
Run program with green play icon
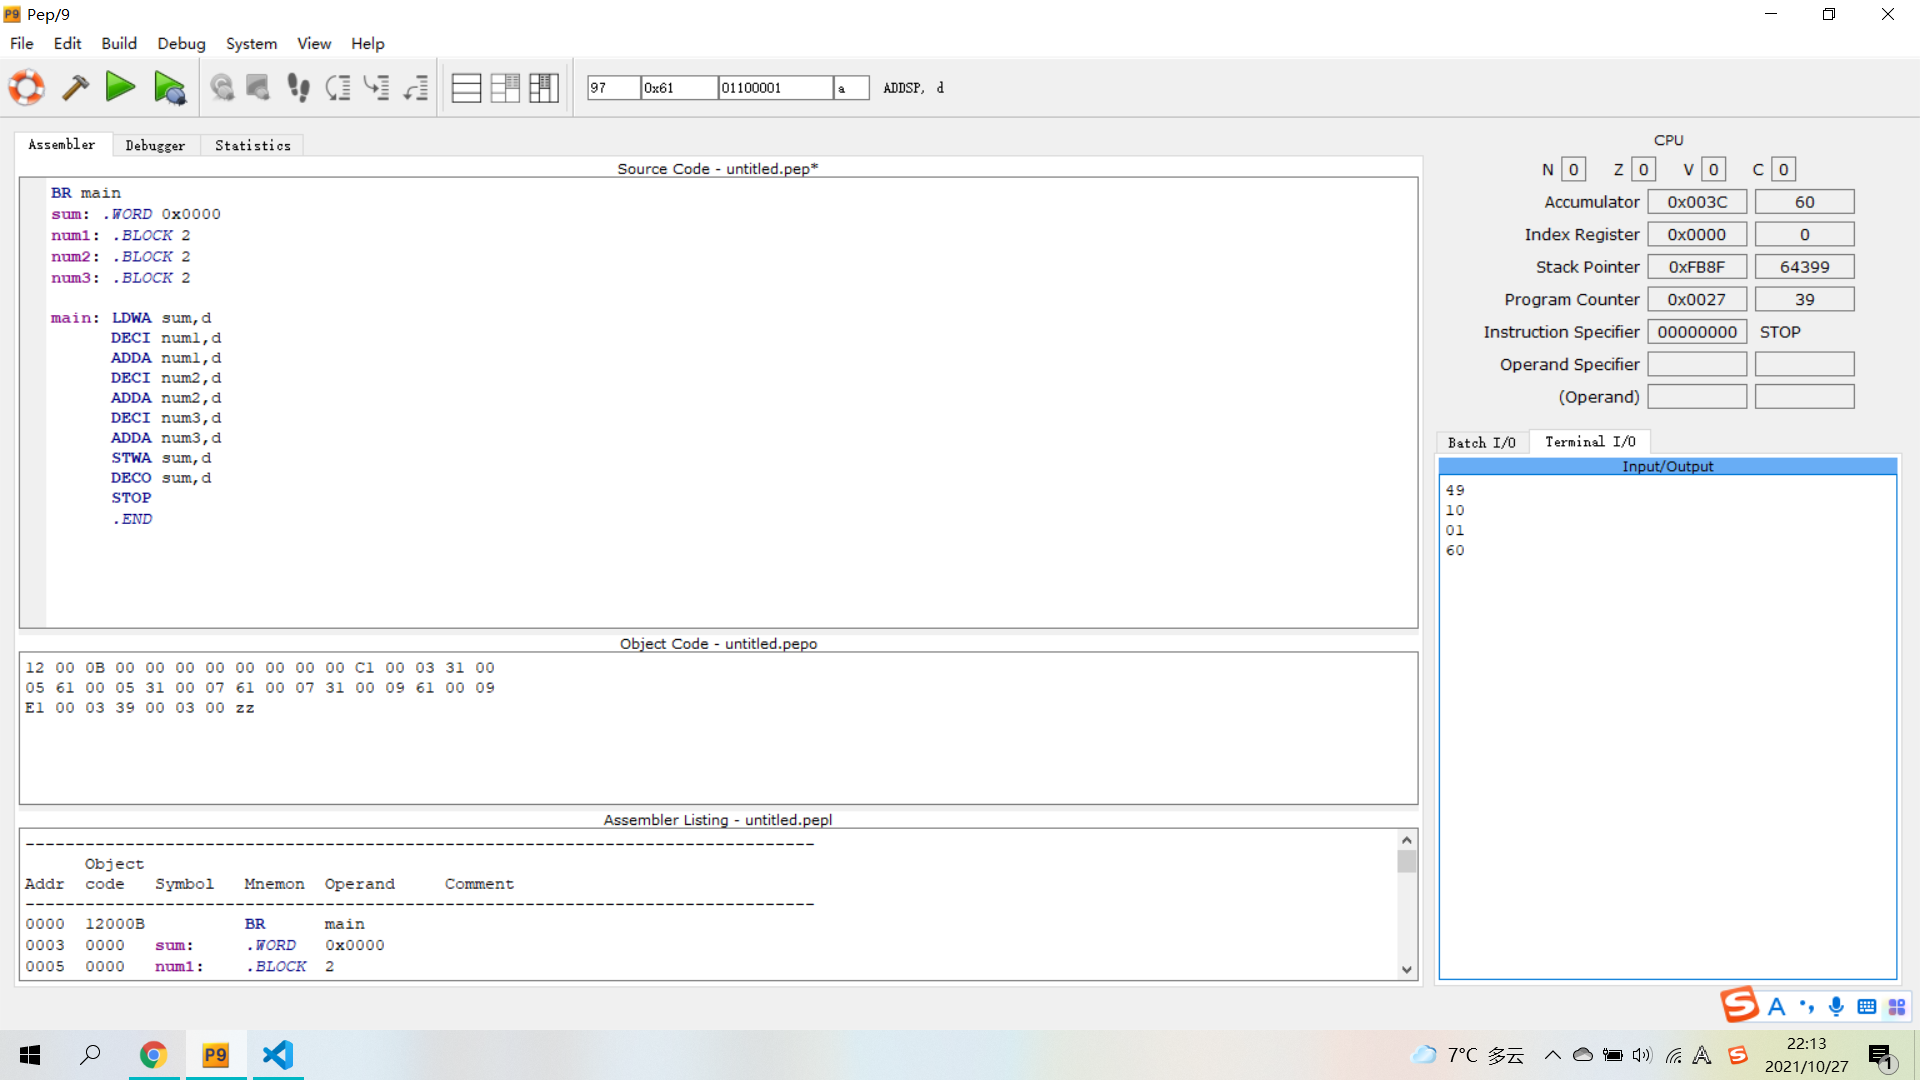[x=120, y=88]
